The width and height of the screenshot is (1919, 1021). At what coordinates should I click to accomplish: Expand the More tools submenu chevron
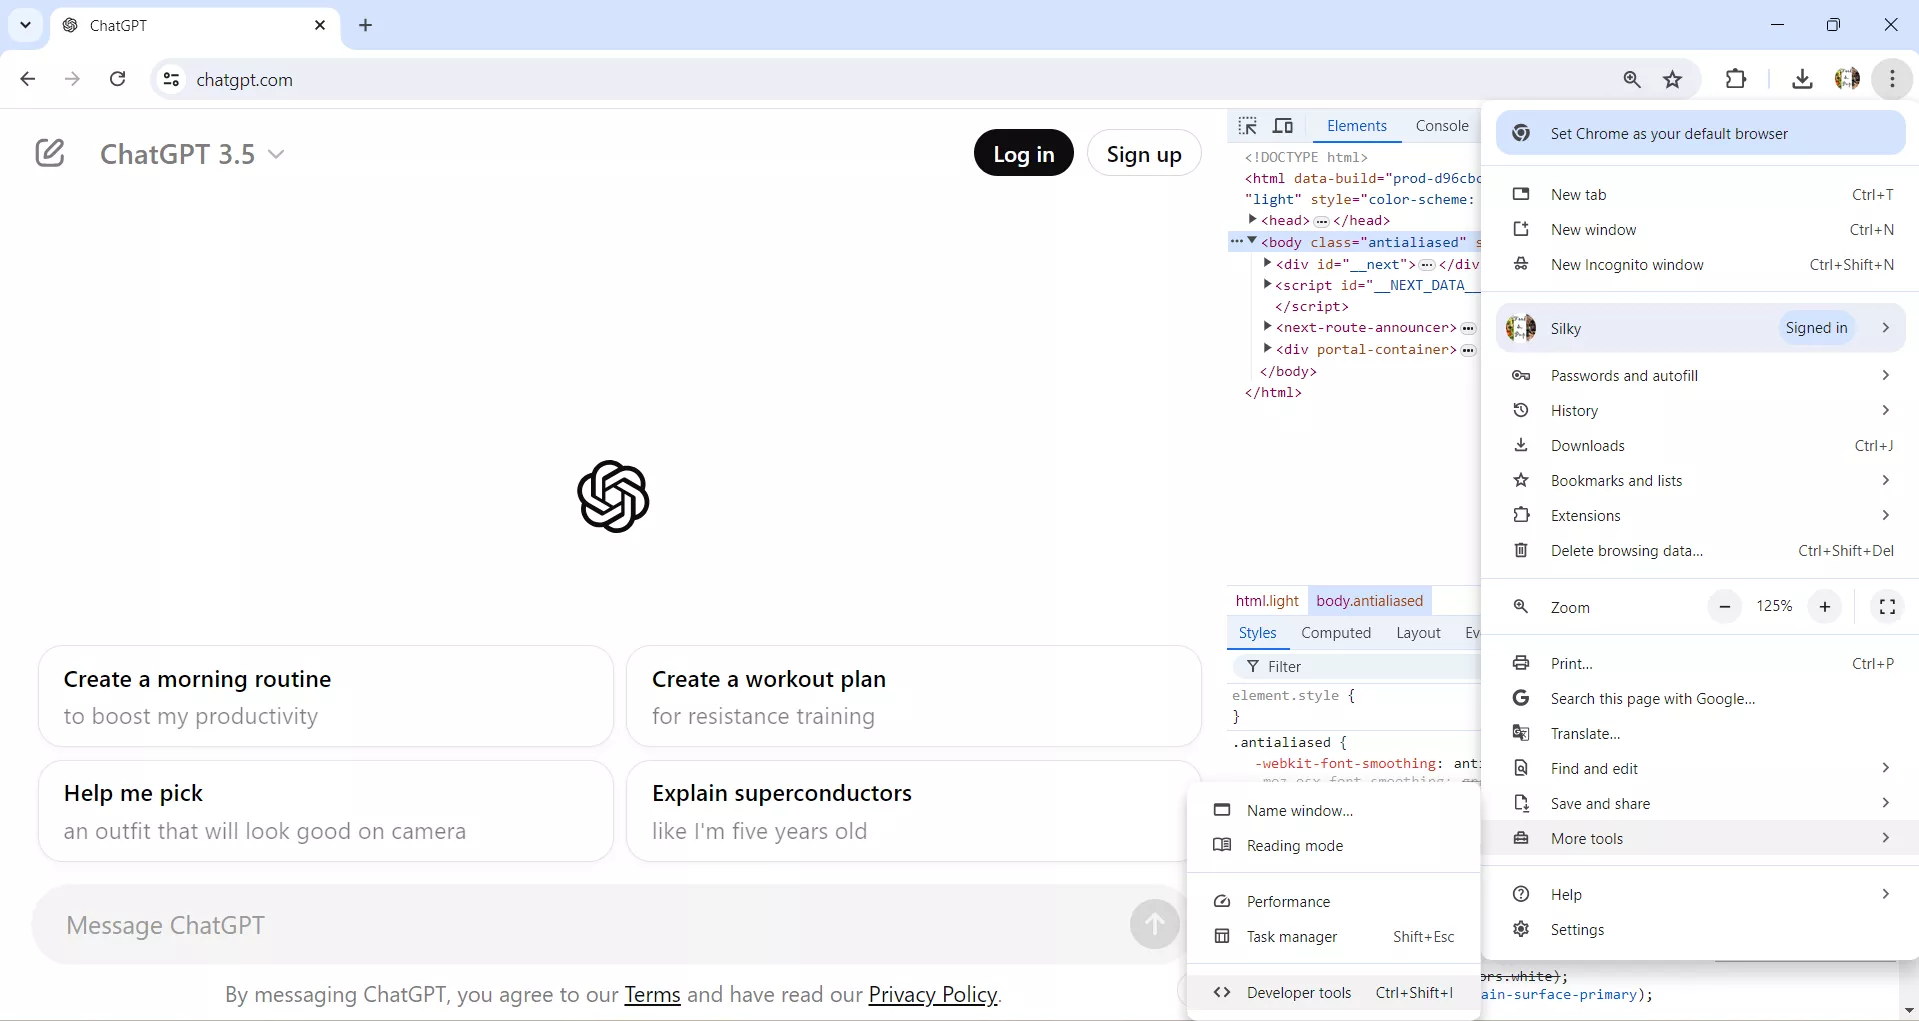tap(1886, 838)
